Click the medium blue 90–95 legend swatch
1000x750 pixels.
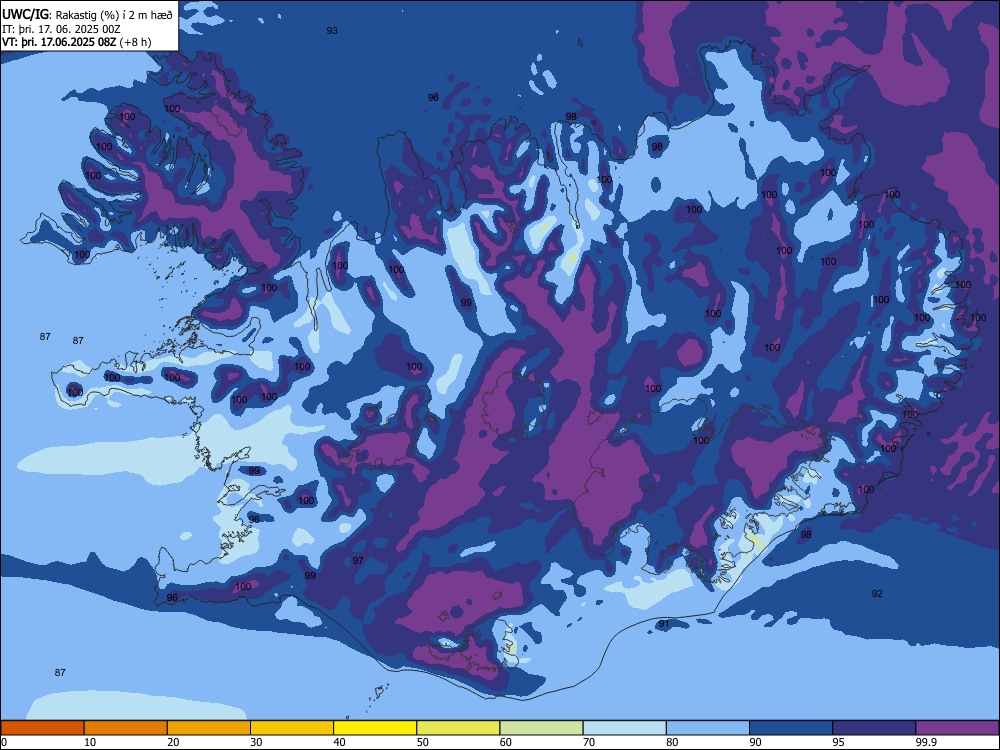click(x=791, y=728)
